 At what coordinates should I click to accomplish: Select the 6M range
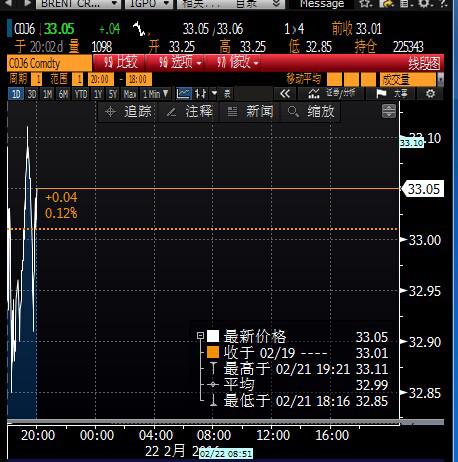(64, 94)
